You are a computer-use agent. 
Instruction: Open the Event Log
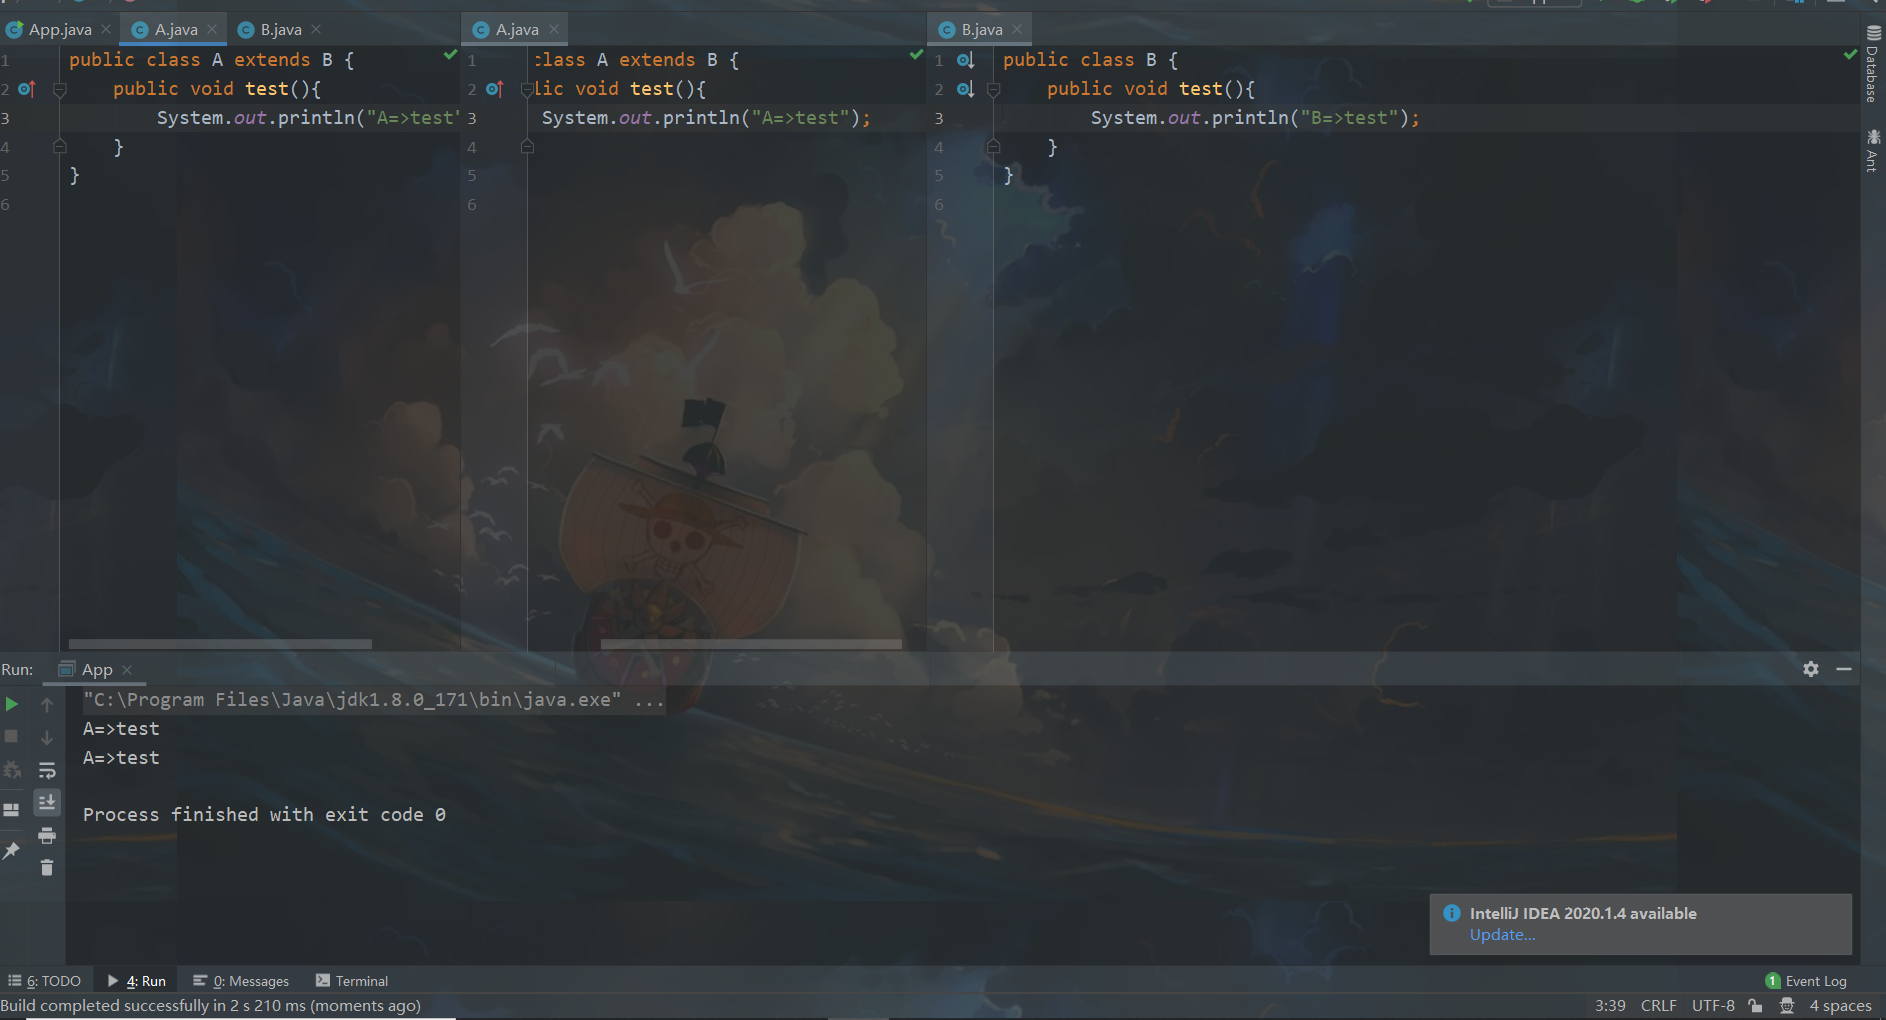click(x=1806, y=981)
